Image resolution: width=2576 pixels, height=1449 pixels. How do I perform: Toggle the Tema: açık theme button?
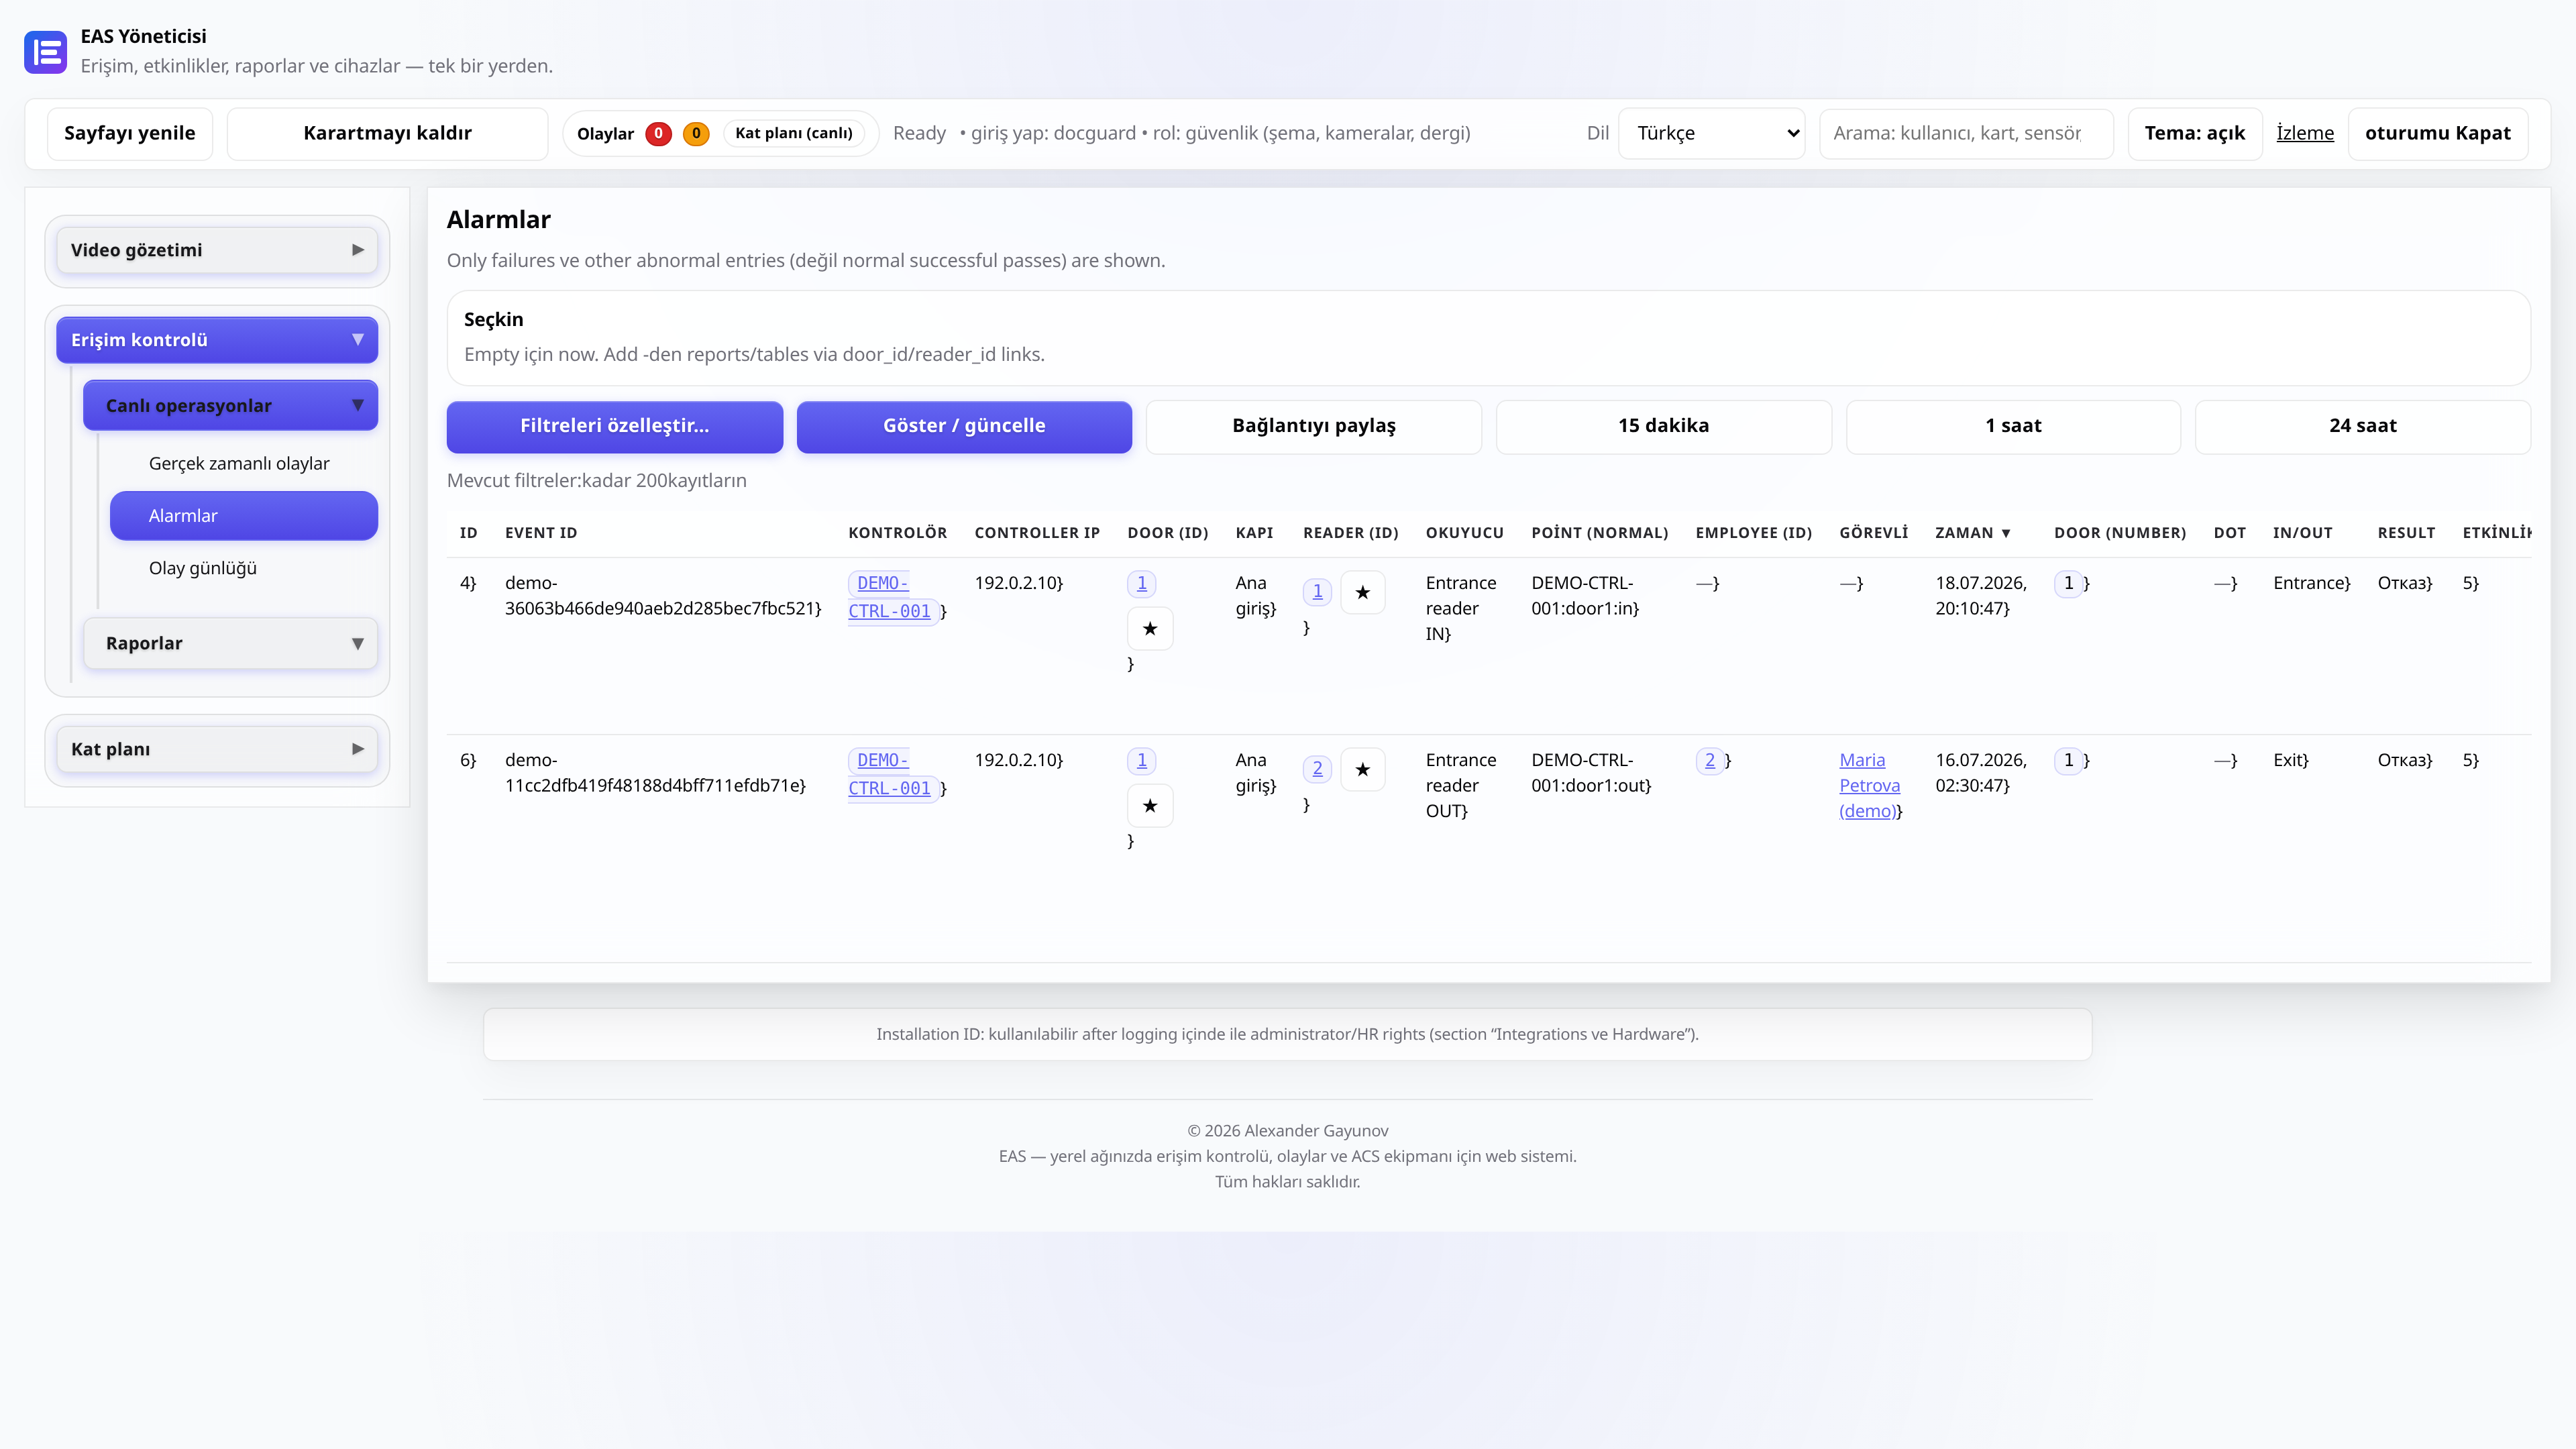[2194, 133]
